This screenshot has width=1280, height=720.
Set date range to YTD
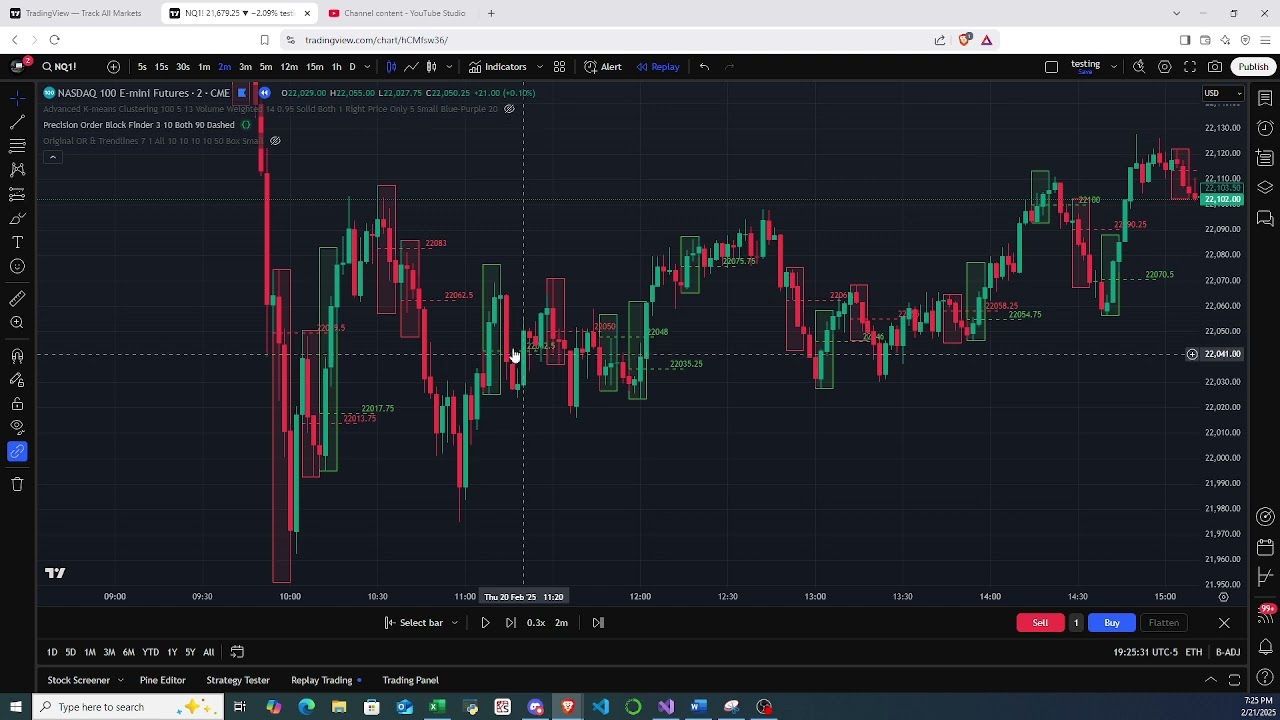coord(150,652)
